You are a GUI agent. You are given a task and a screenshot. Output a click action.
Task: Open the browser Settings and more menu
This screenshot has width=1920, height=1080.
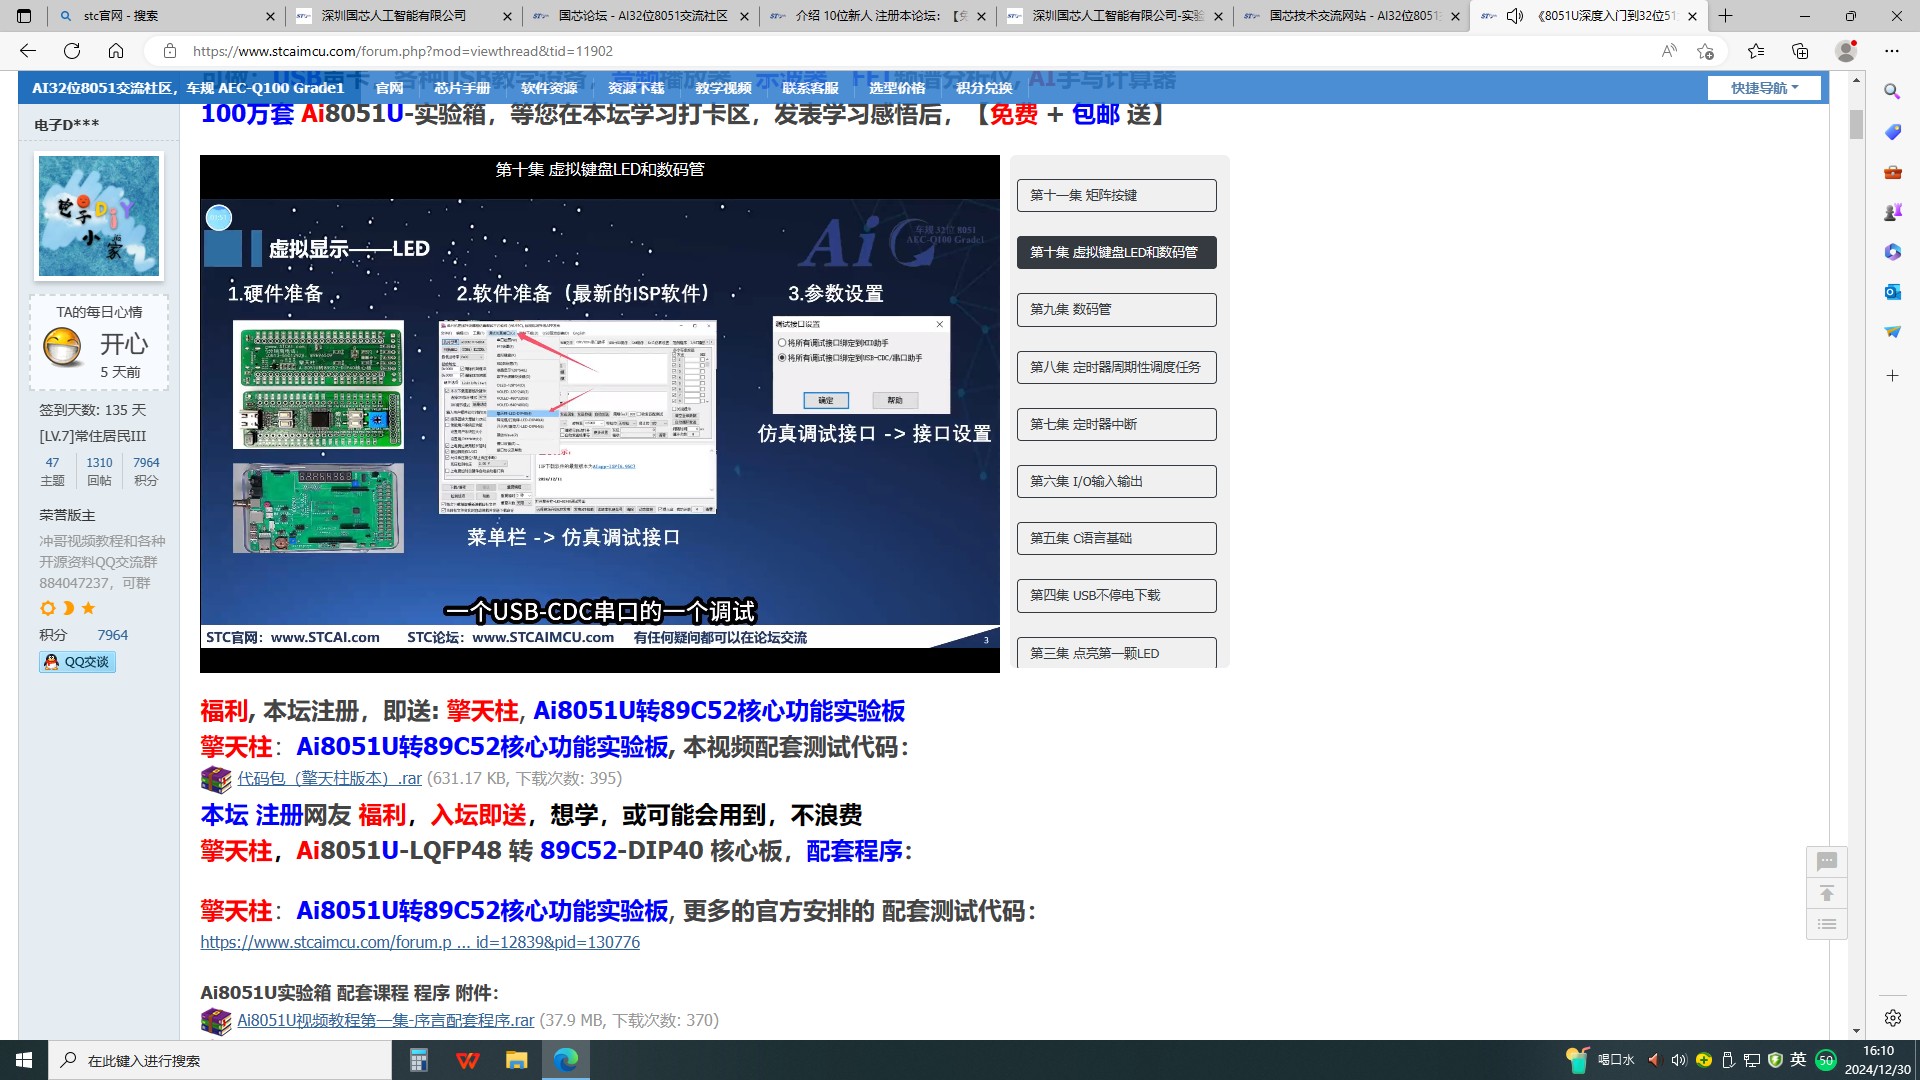(x=1892, y=51)
